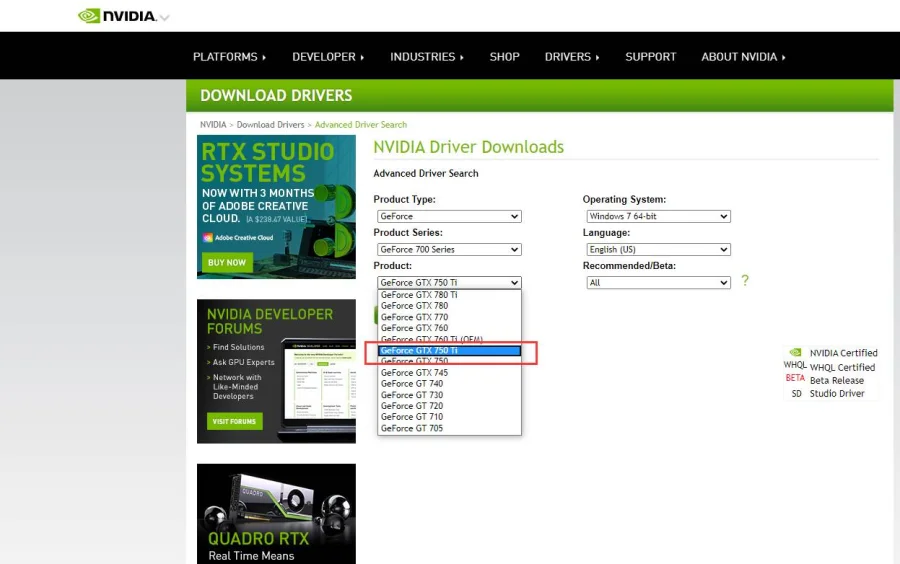Open the Product Series dropdown
Viewport: 900px width, 564px height.
(x=449, y=250)
